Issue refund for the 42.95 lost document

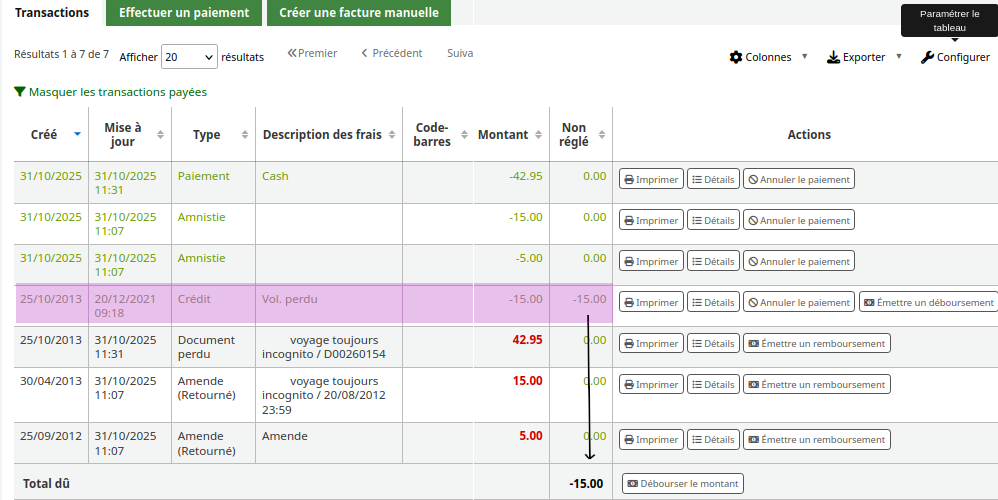coord(816,344)
